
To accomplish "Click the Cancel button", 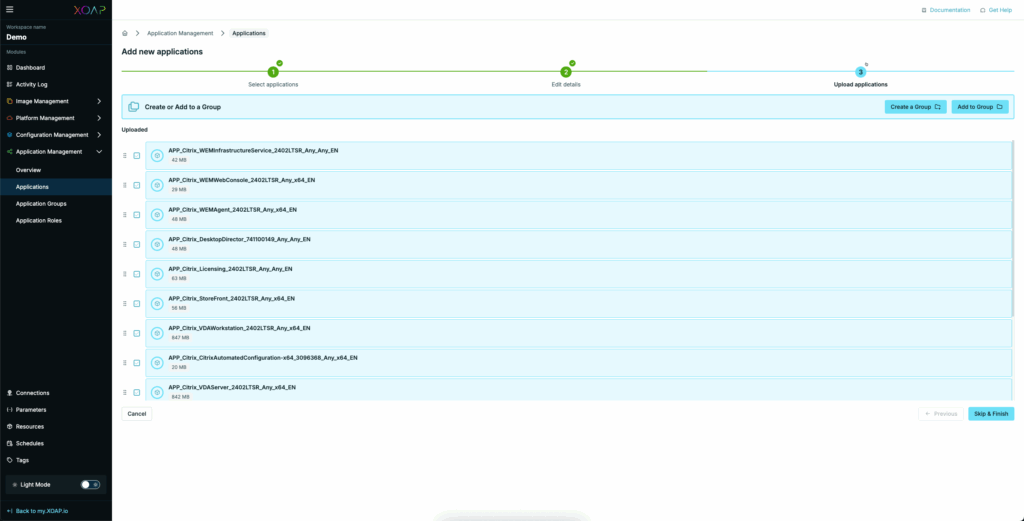I will (136, 414).
